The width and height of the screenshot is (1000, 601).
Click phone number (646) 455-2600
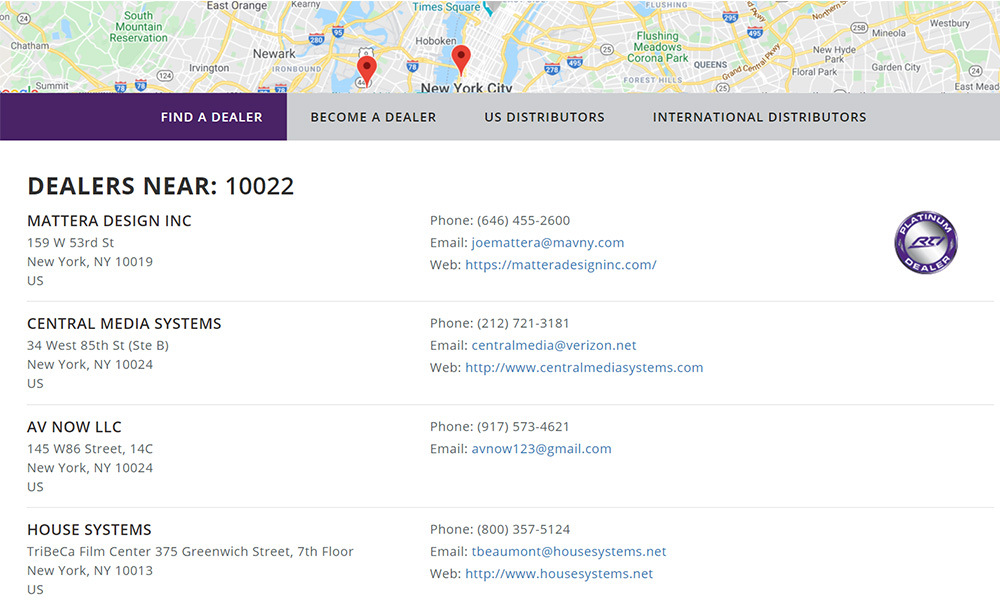(524, 221)
